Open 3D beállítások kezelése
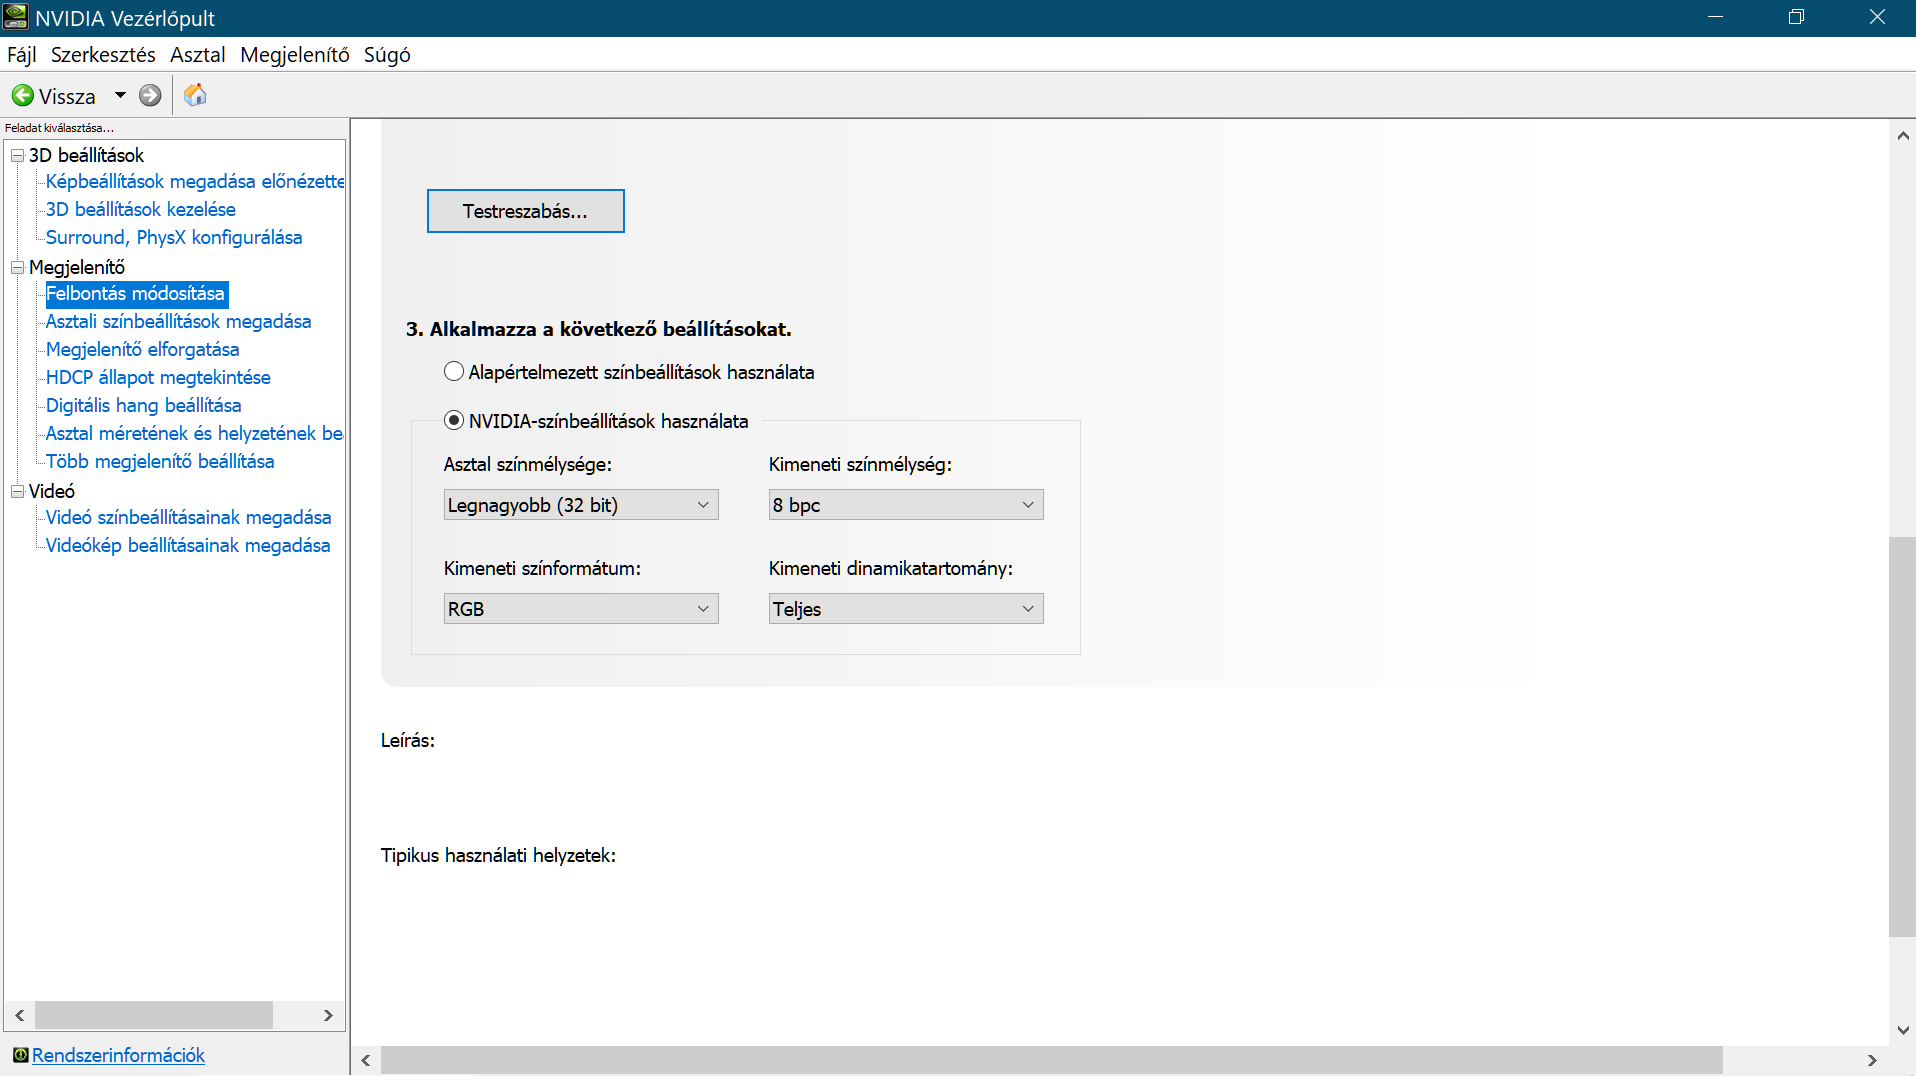 point(141,209)
